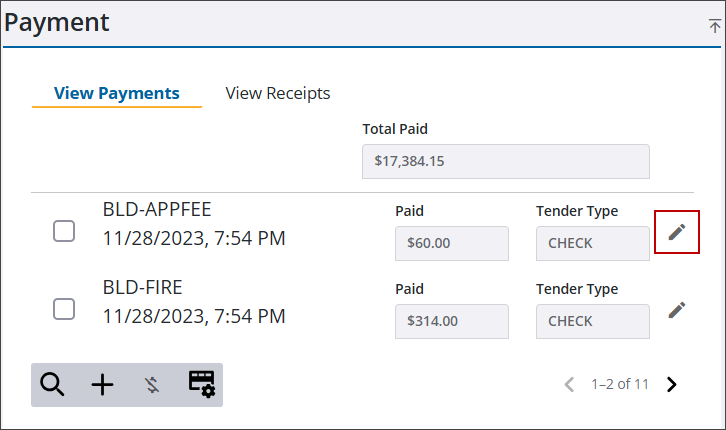Select the BLD-APPFEE payment checkbox
Viewport: 726px width, 430px height.
click(x=64, y=231)
